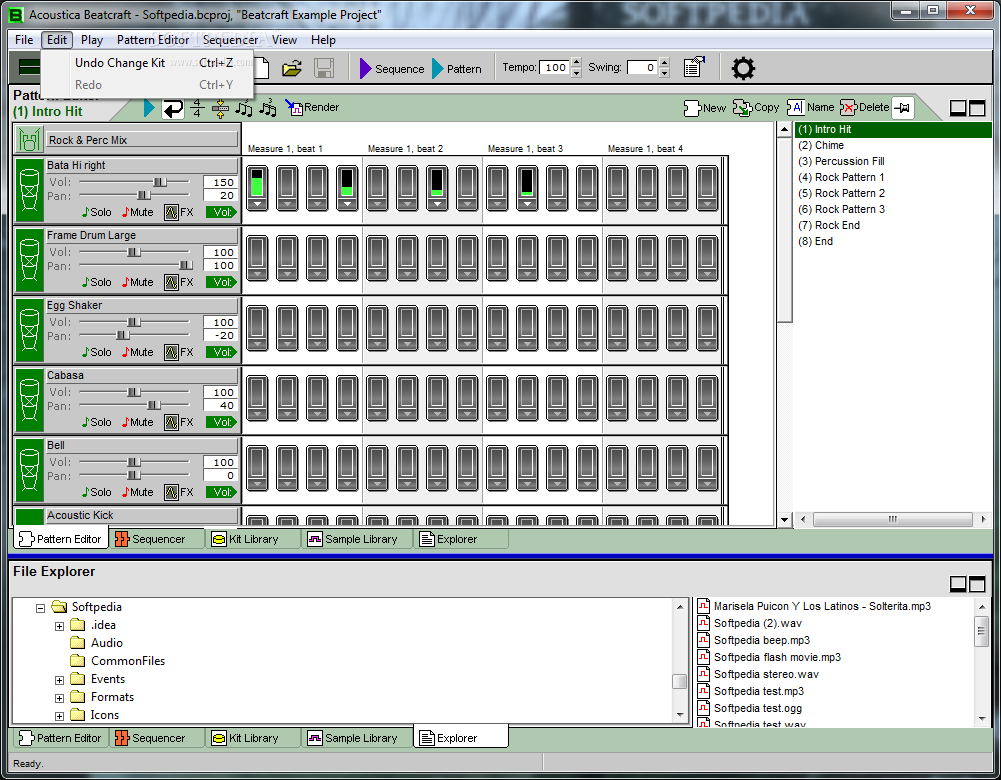Open FX for Bata Hi right

pos(179,212)
